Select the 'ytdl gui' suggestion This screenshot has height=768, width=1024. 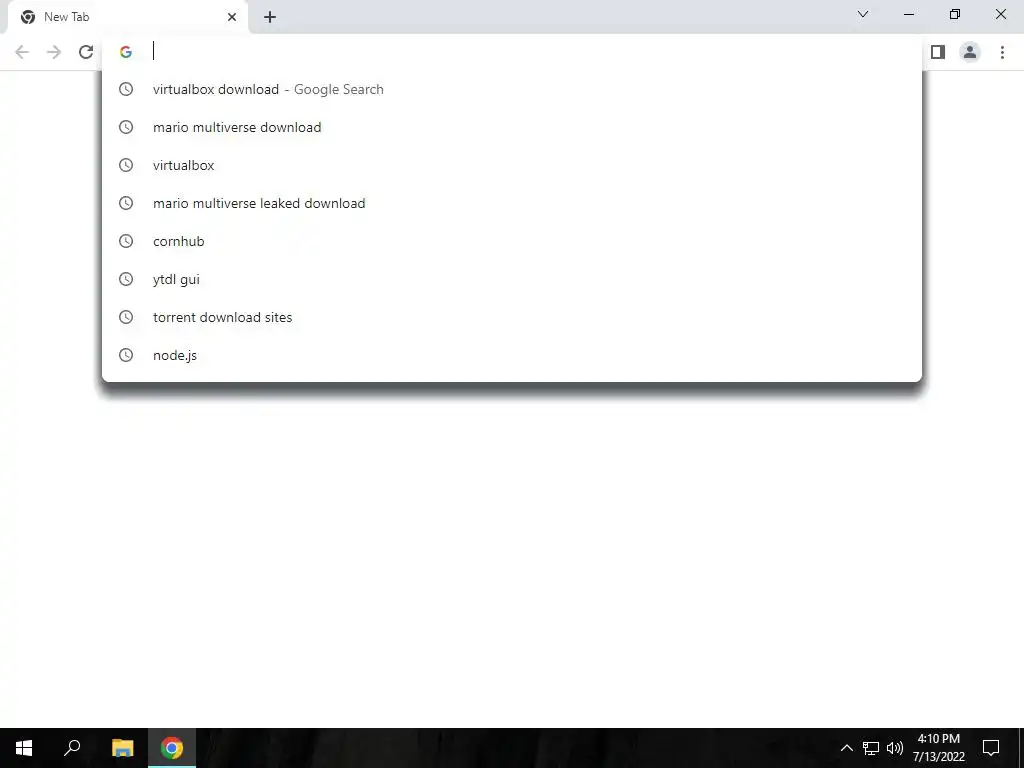coord(512,279)
